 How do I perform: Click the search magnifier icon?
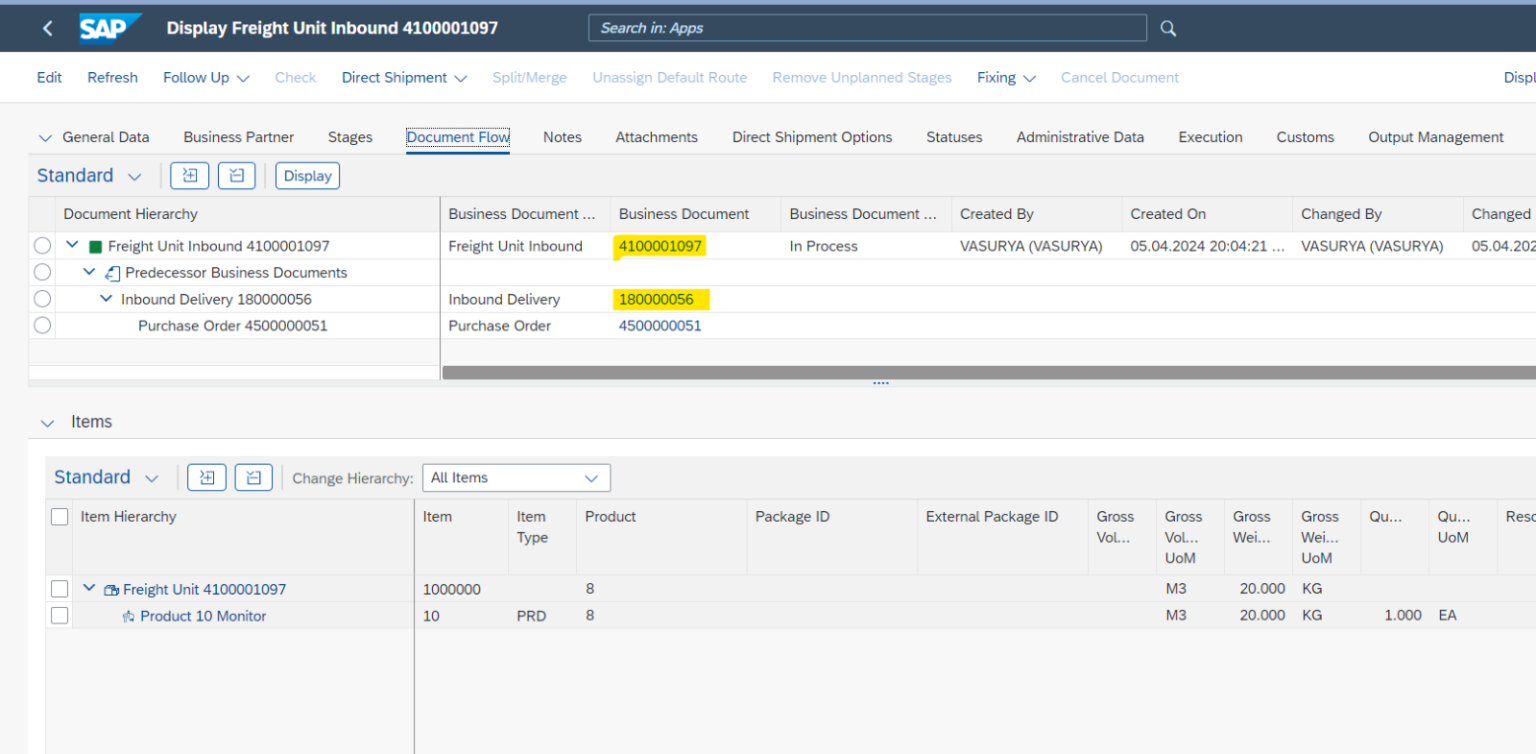pos(1167,27)
